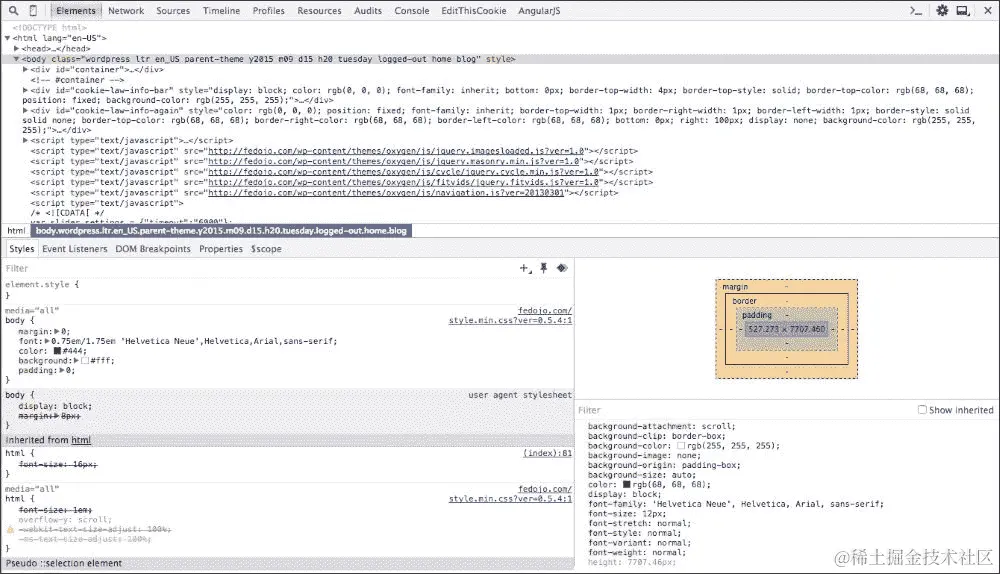1000x574 pixels.
Task: Click the box model content dimensions
Action: [786, 329]
